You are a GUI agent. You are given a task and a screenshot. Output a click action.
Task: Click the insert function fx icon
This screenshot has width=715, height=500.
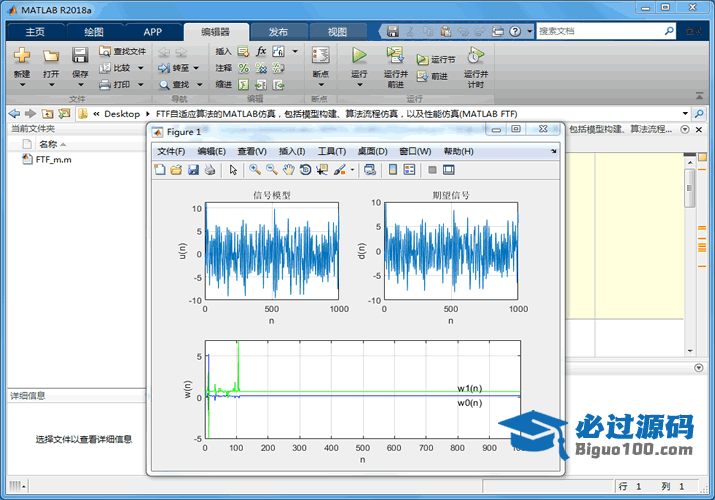coord(261,51)
